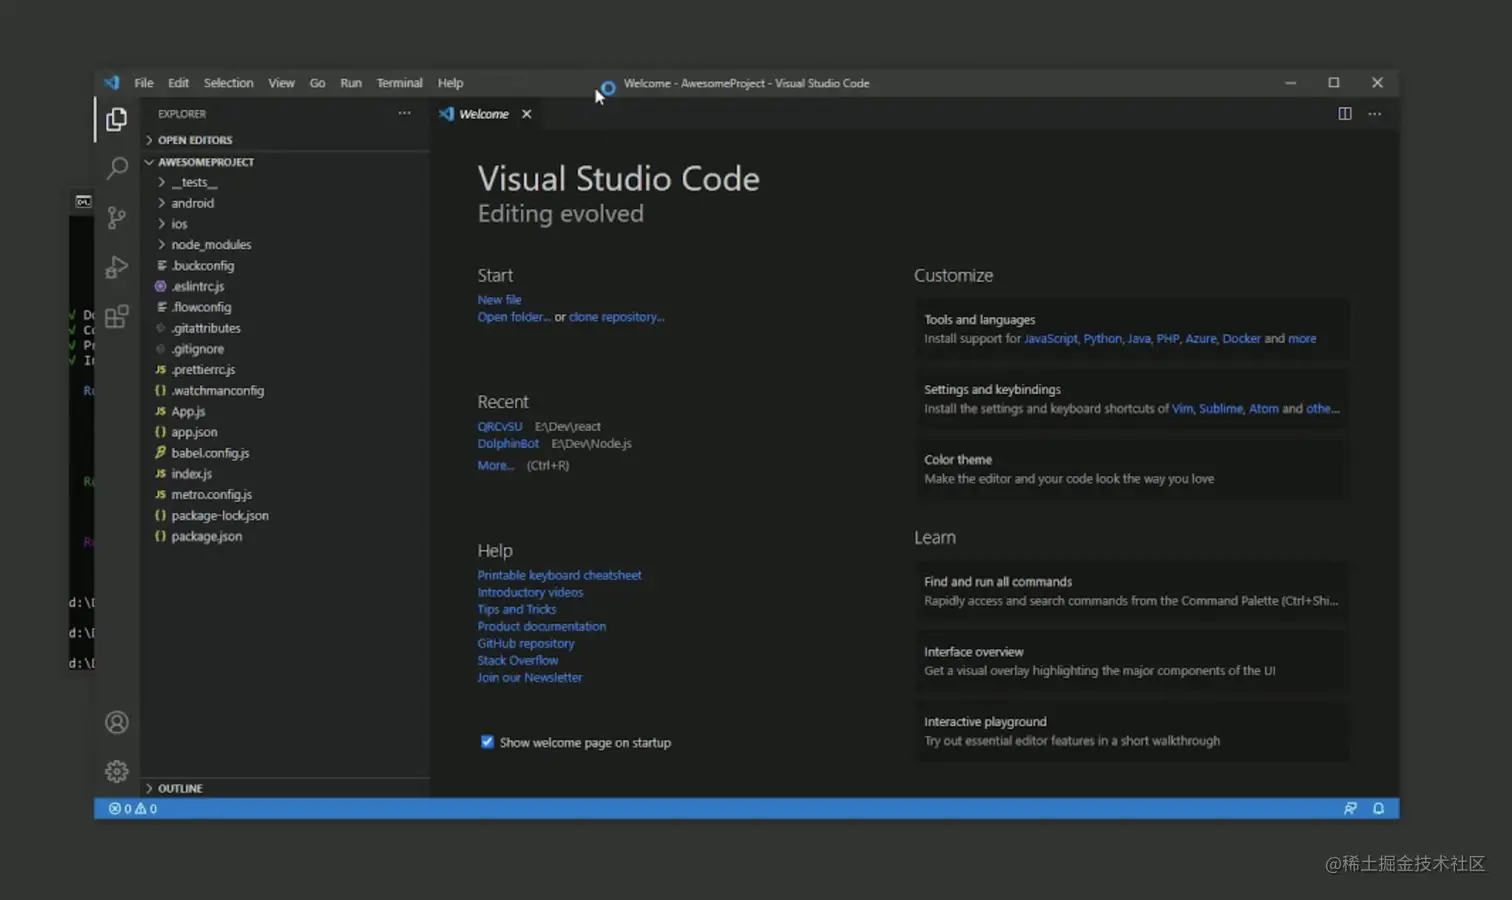Click errors and warnings count in status bar

tap(133, 809)
